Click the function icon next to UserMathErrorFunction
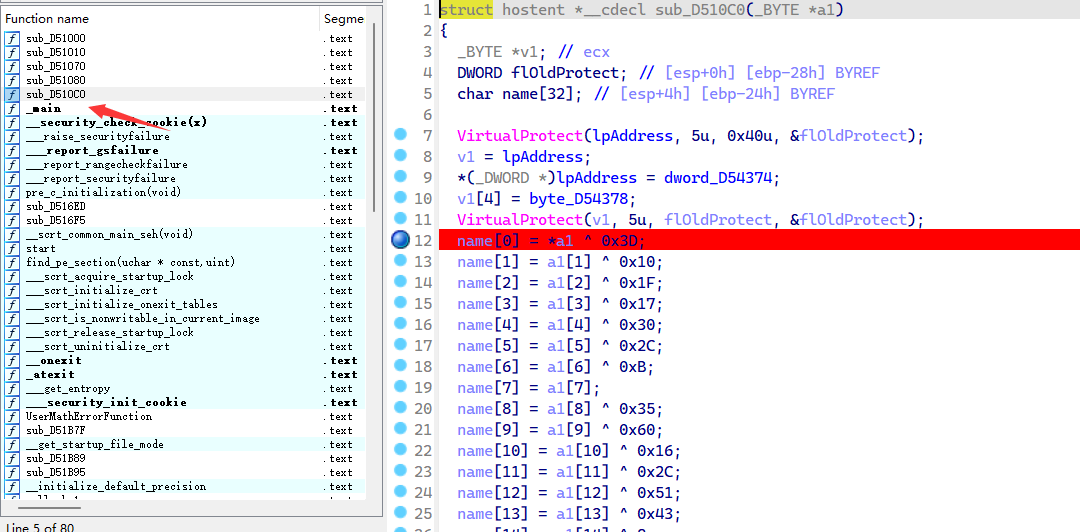Viewport: 1080px width, 532px height. (x=12, y=417)
